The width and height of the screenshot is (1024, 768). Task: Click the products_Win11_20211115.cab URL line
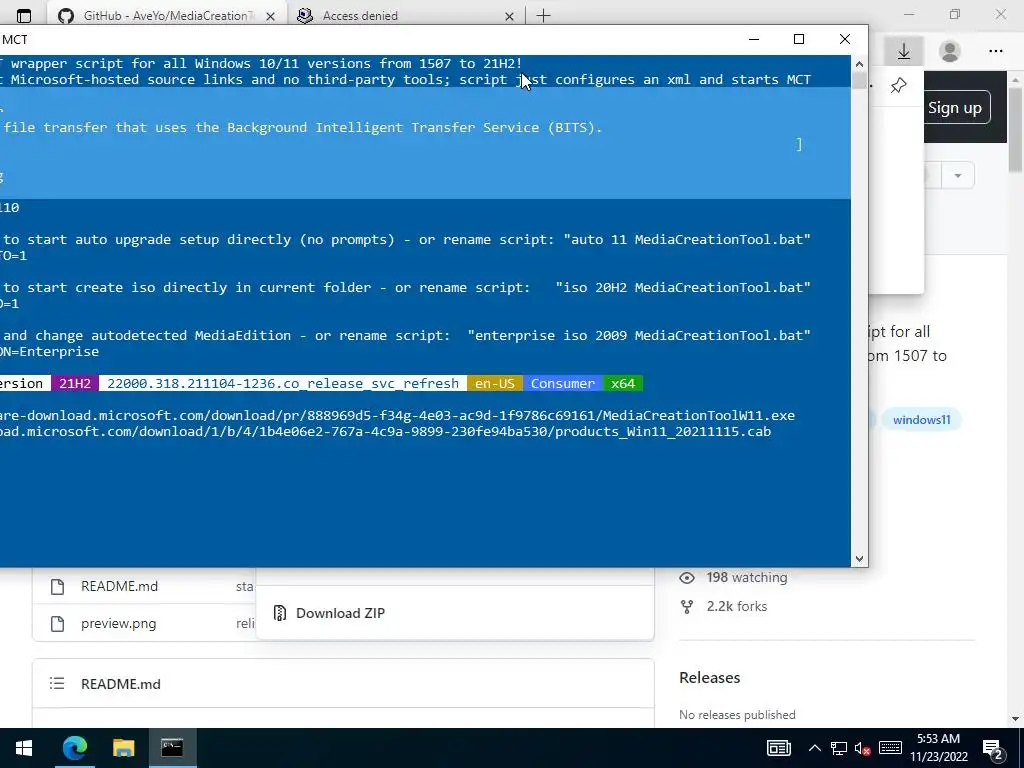[x=385, y=432]
